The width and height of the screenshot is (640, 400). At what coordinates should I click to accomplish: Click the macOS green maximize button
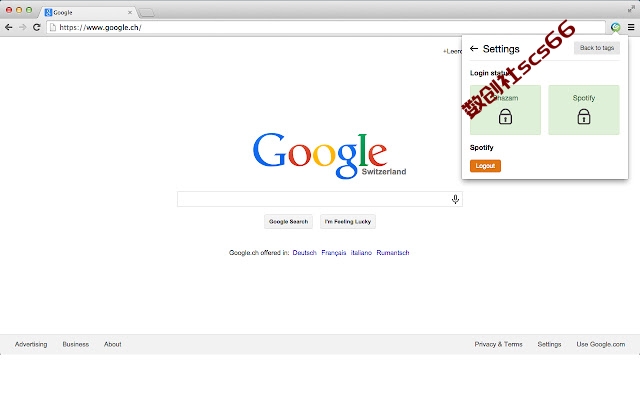pyautogui.click(x=29, y=9)
